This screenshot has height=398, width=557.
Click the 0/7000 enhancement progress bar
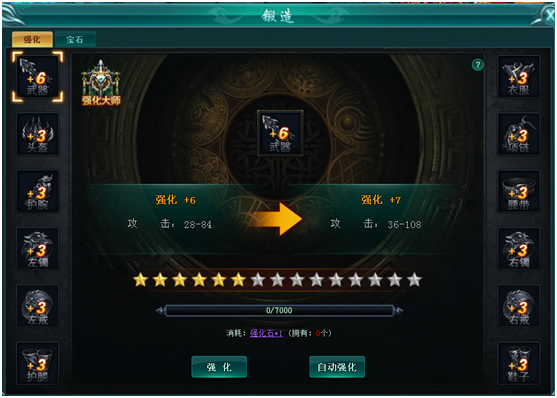279,311
